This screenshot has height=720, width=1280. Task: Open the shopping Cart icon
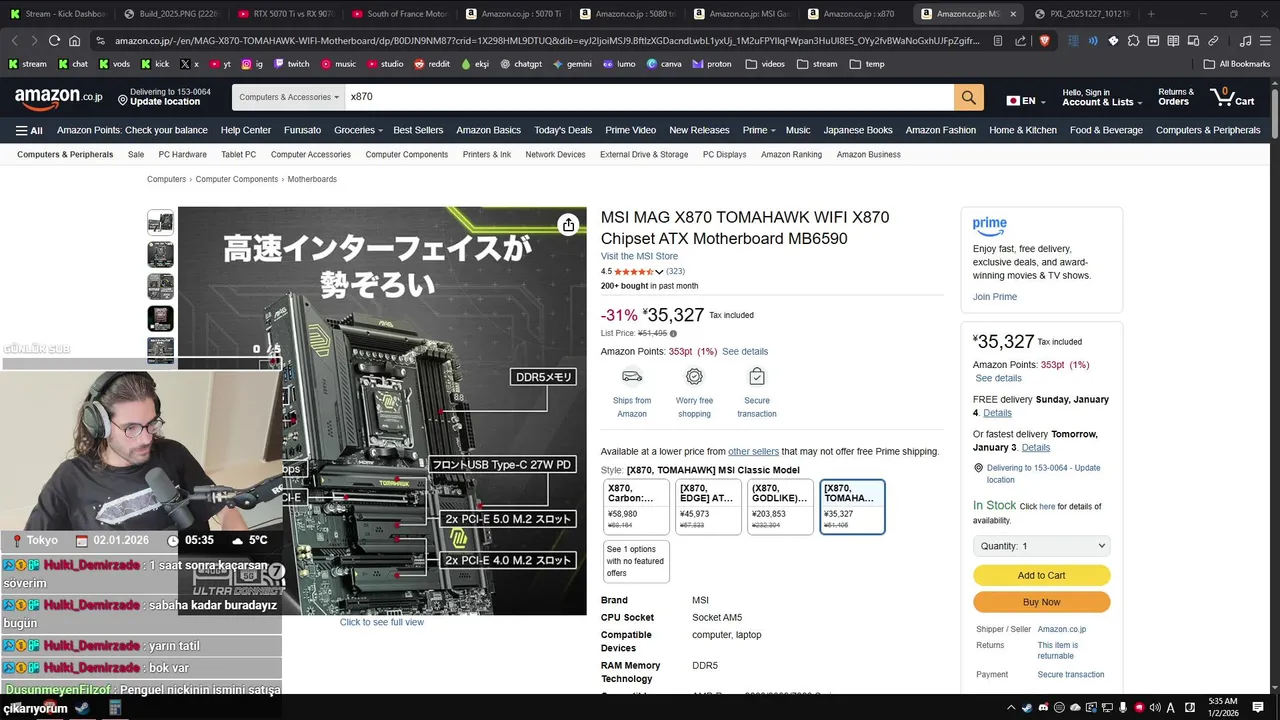(x=1232, y=97)
